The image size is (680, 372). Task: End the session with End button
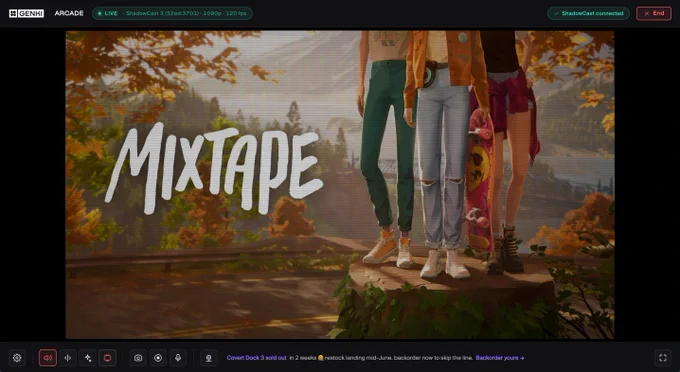654,13
